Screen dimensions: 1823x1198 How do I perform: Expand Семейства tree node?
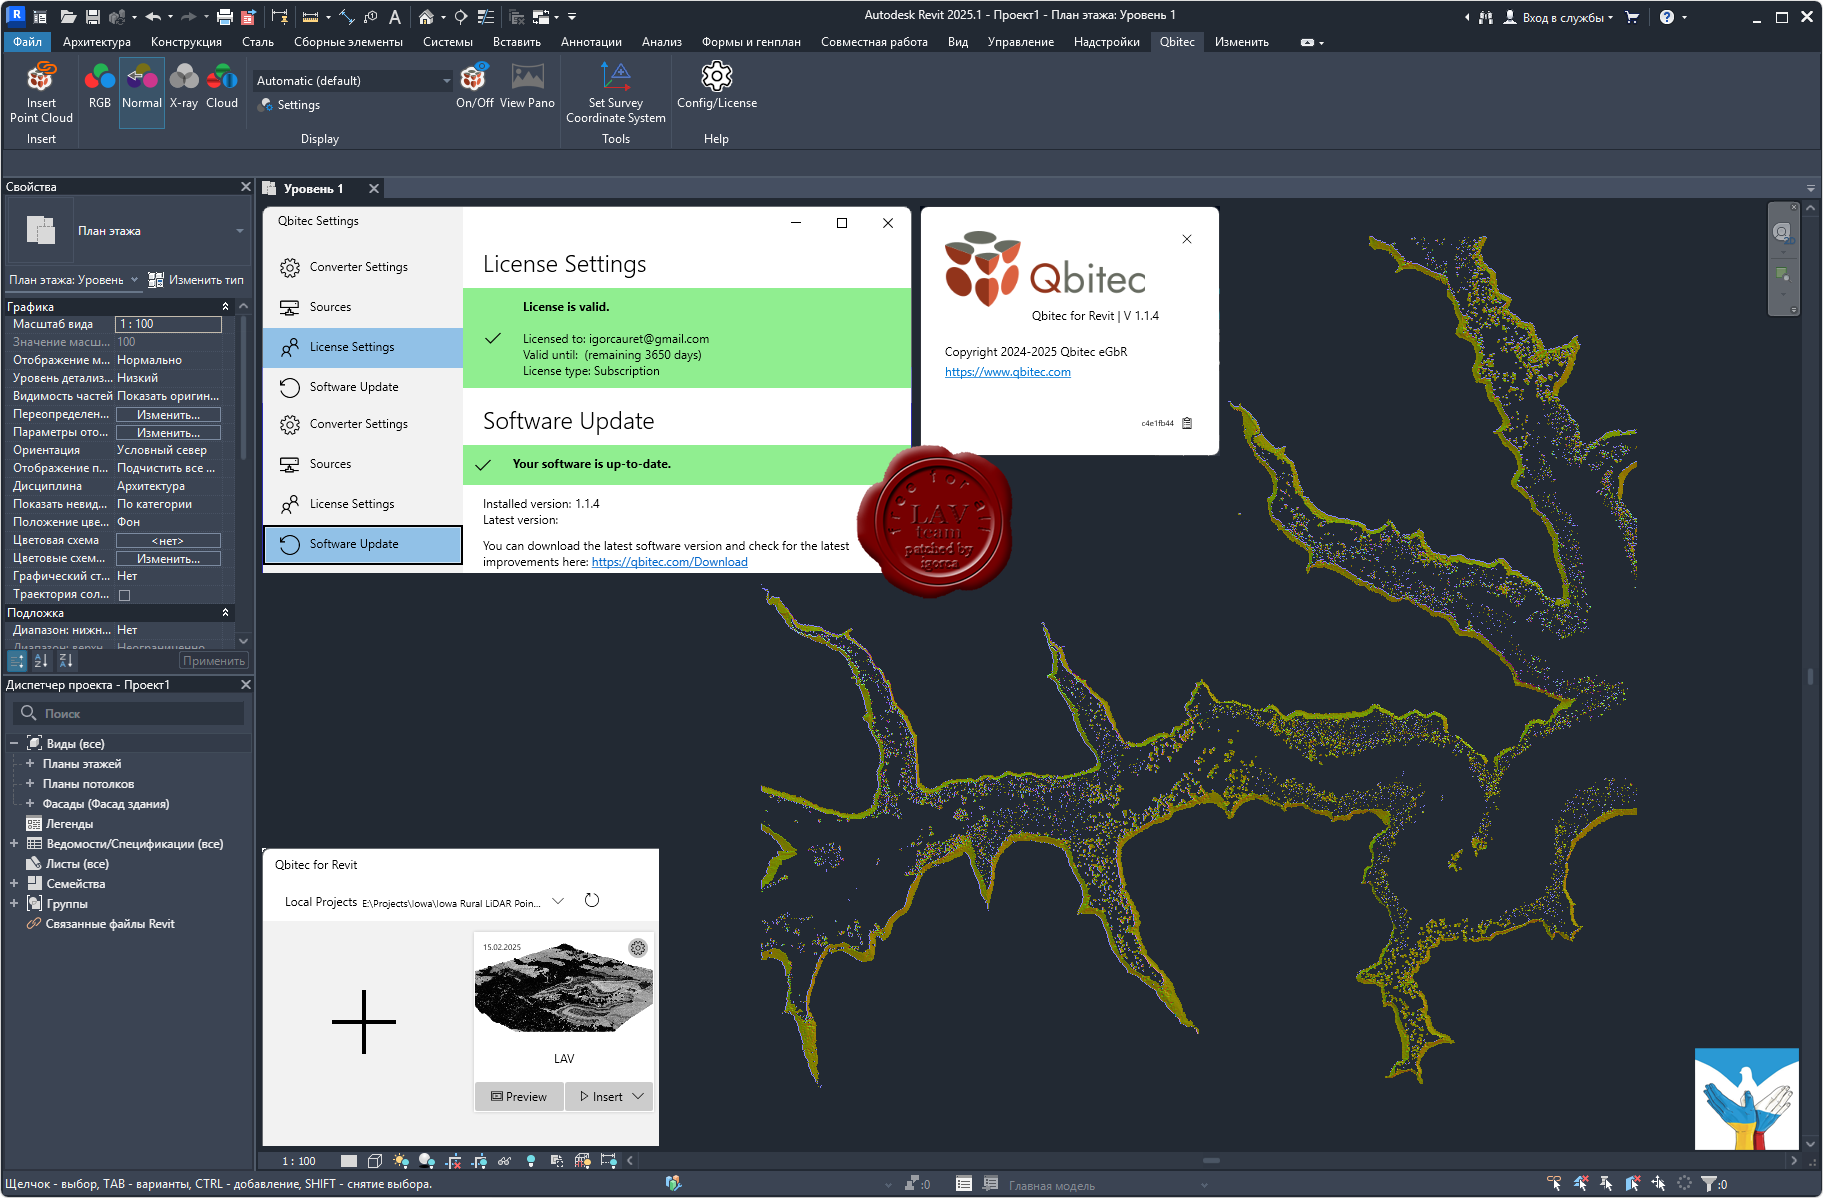14,883
